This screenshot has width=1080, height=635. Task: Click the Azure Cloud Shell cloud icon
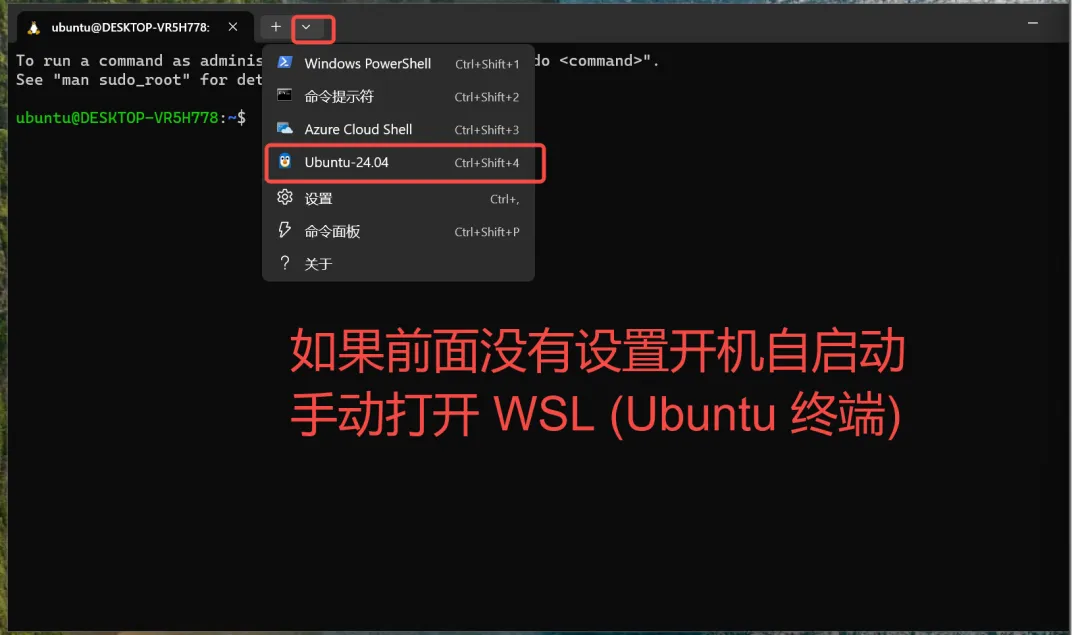coord(284,128)
